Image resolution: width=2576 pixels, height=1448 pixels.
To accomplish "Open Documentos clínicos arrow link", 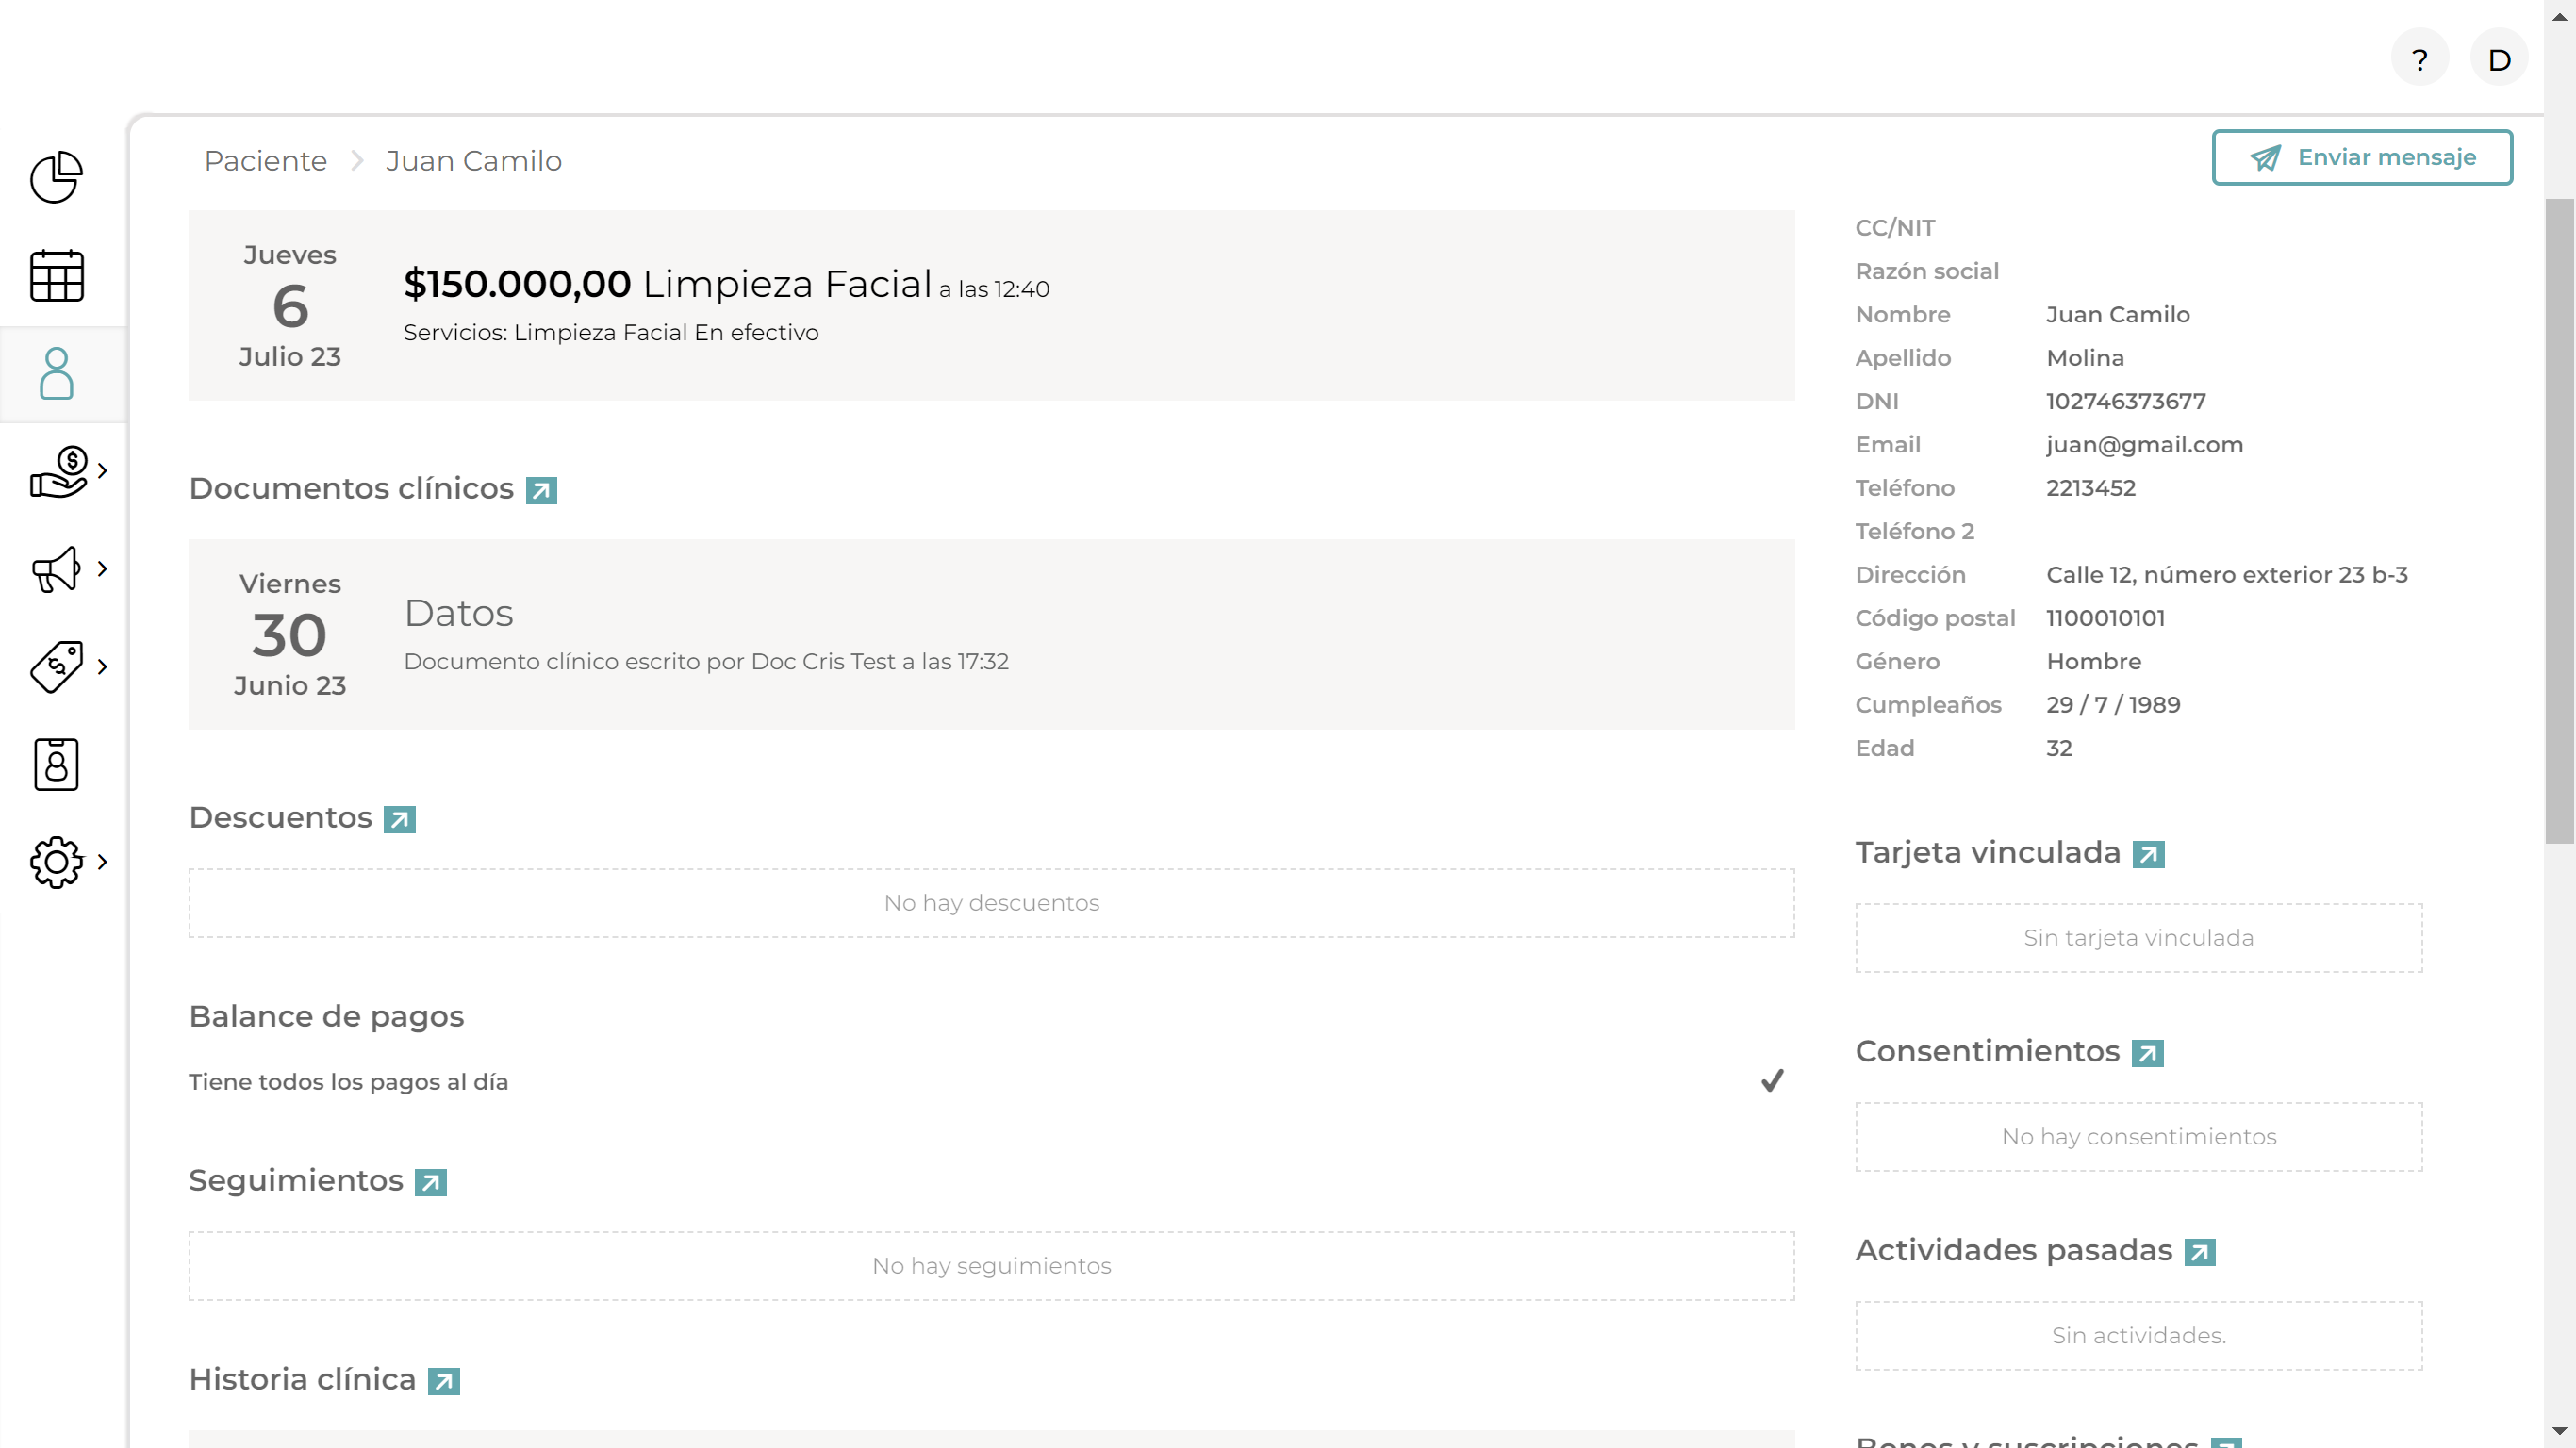I will (x=541, y=490).
